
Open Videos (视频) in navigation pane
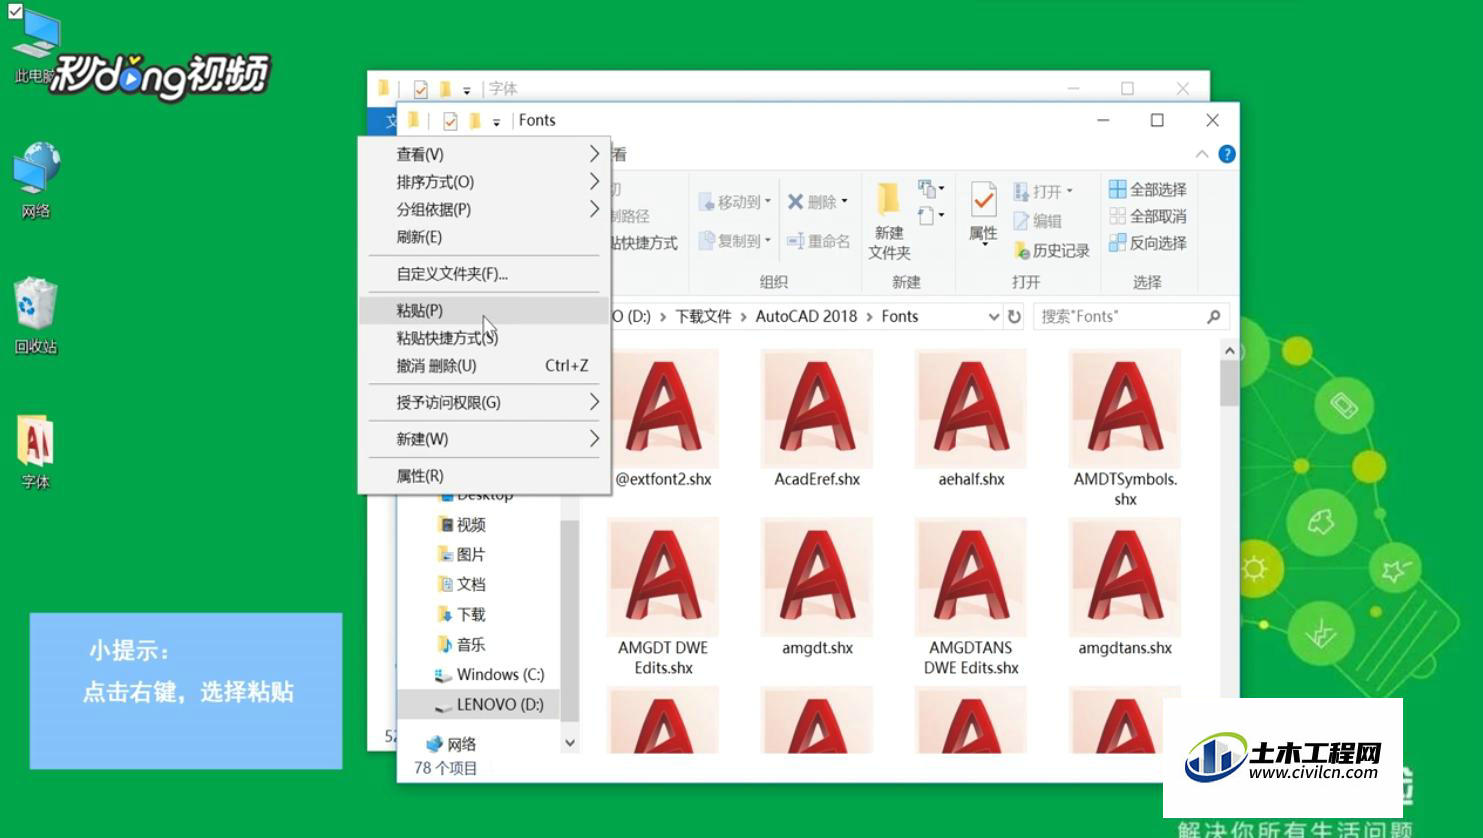point(462,524)
